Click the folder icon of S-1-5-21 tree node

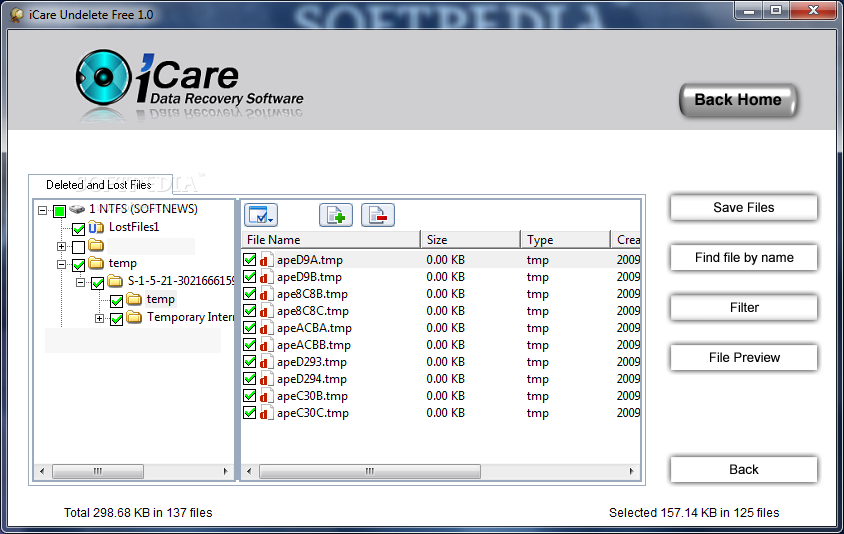115,281
